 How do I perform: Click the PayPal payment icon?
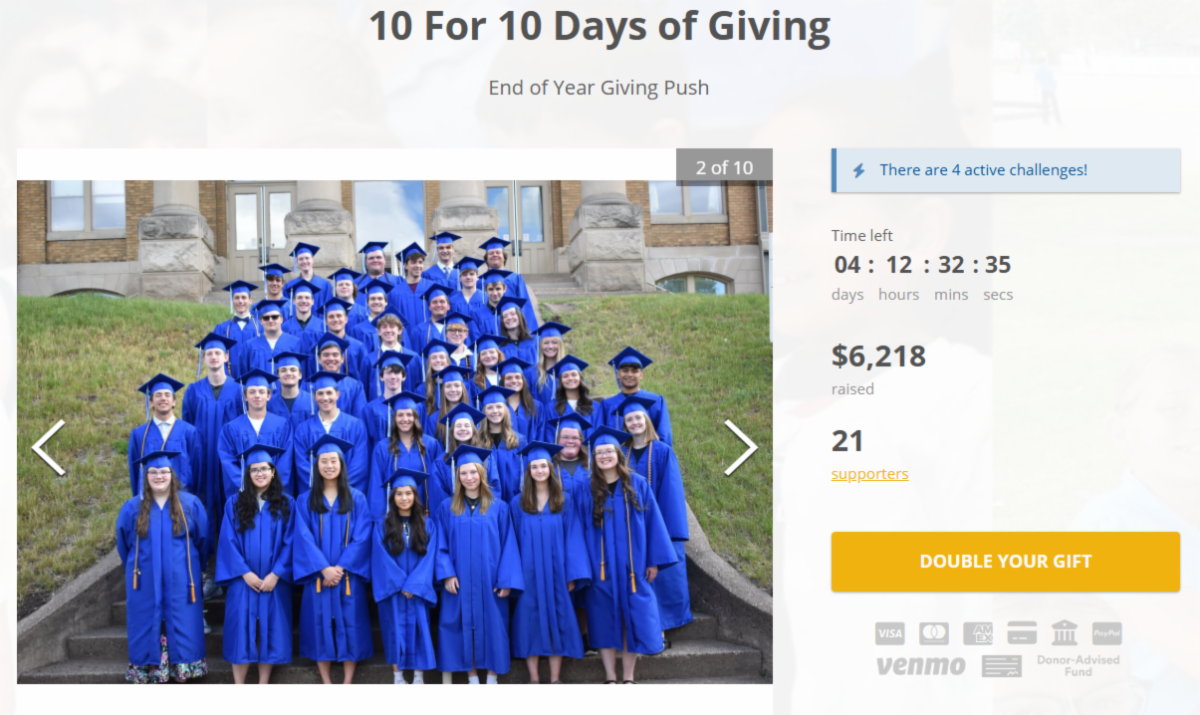(x=1107, y=633)
